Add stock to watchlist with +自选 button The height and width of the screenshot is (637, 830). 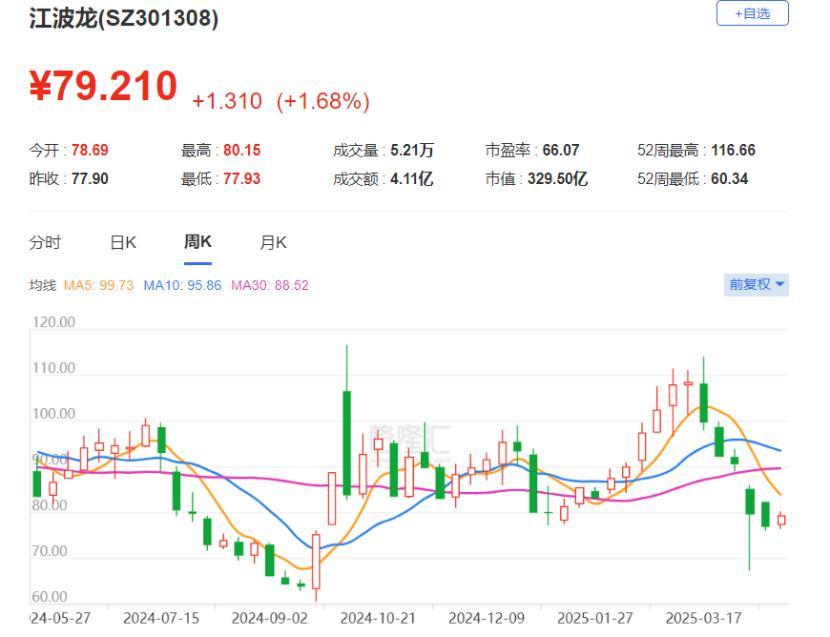click(752, 13)
